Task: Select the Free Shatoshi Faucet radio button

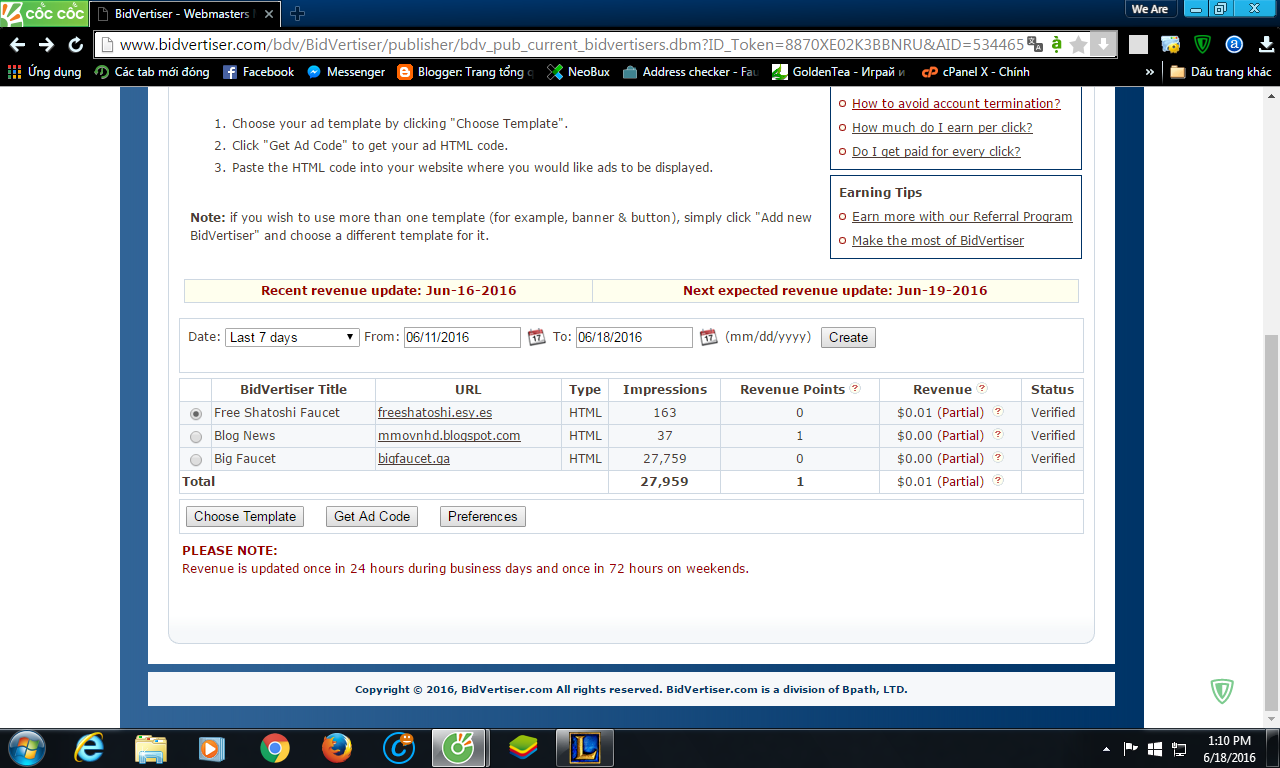Action: pos(195,413)
